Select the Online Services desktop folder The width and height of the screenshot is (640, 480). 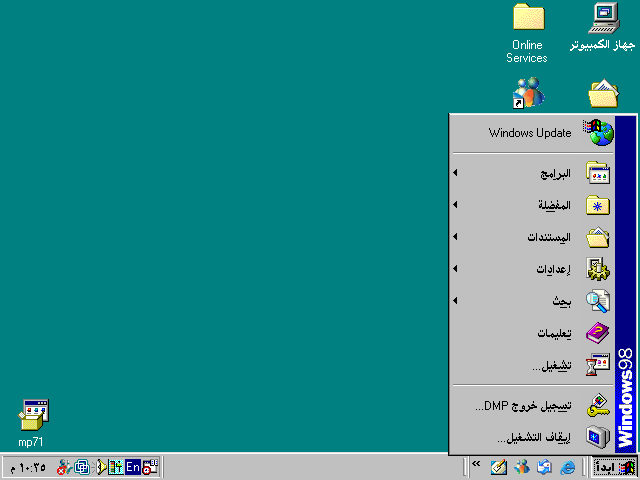pos(527,33)
